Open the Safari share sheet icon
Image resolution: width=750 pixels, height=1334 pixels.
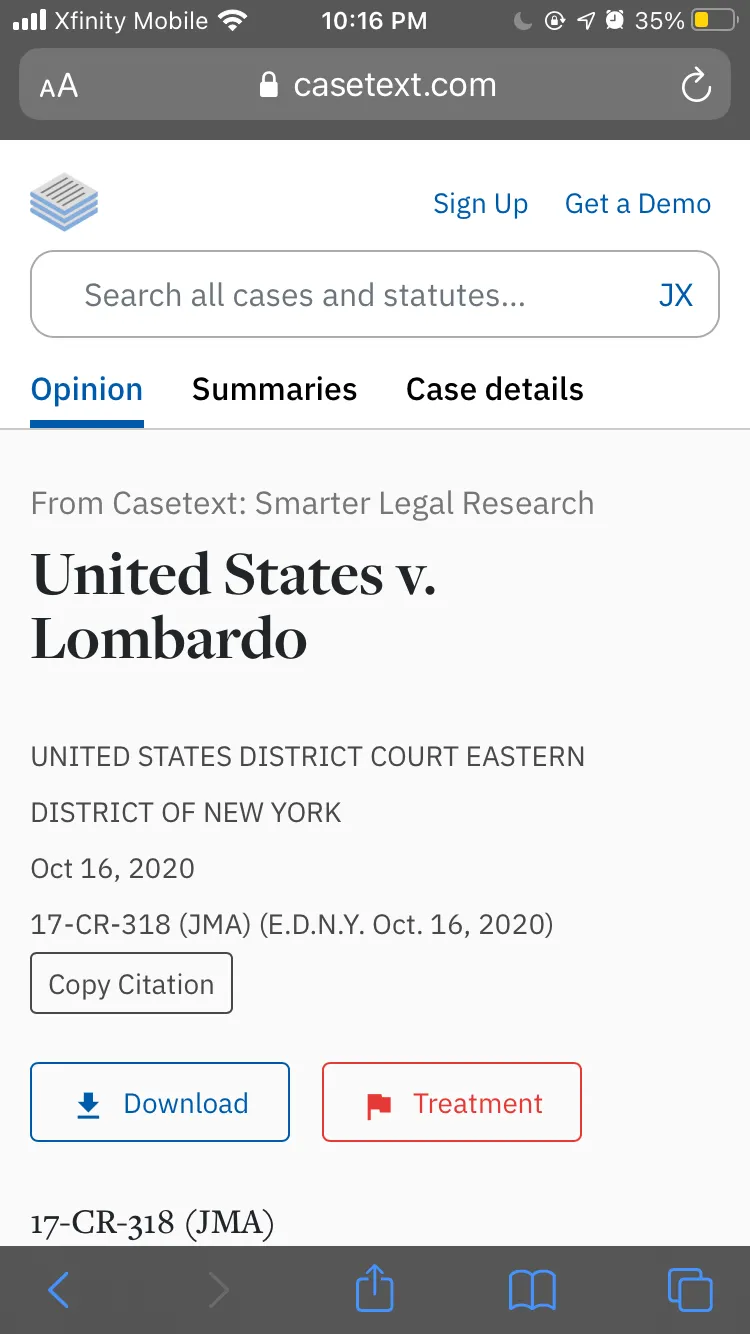[375, 1287]
